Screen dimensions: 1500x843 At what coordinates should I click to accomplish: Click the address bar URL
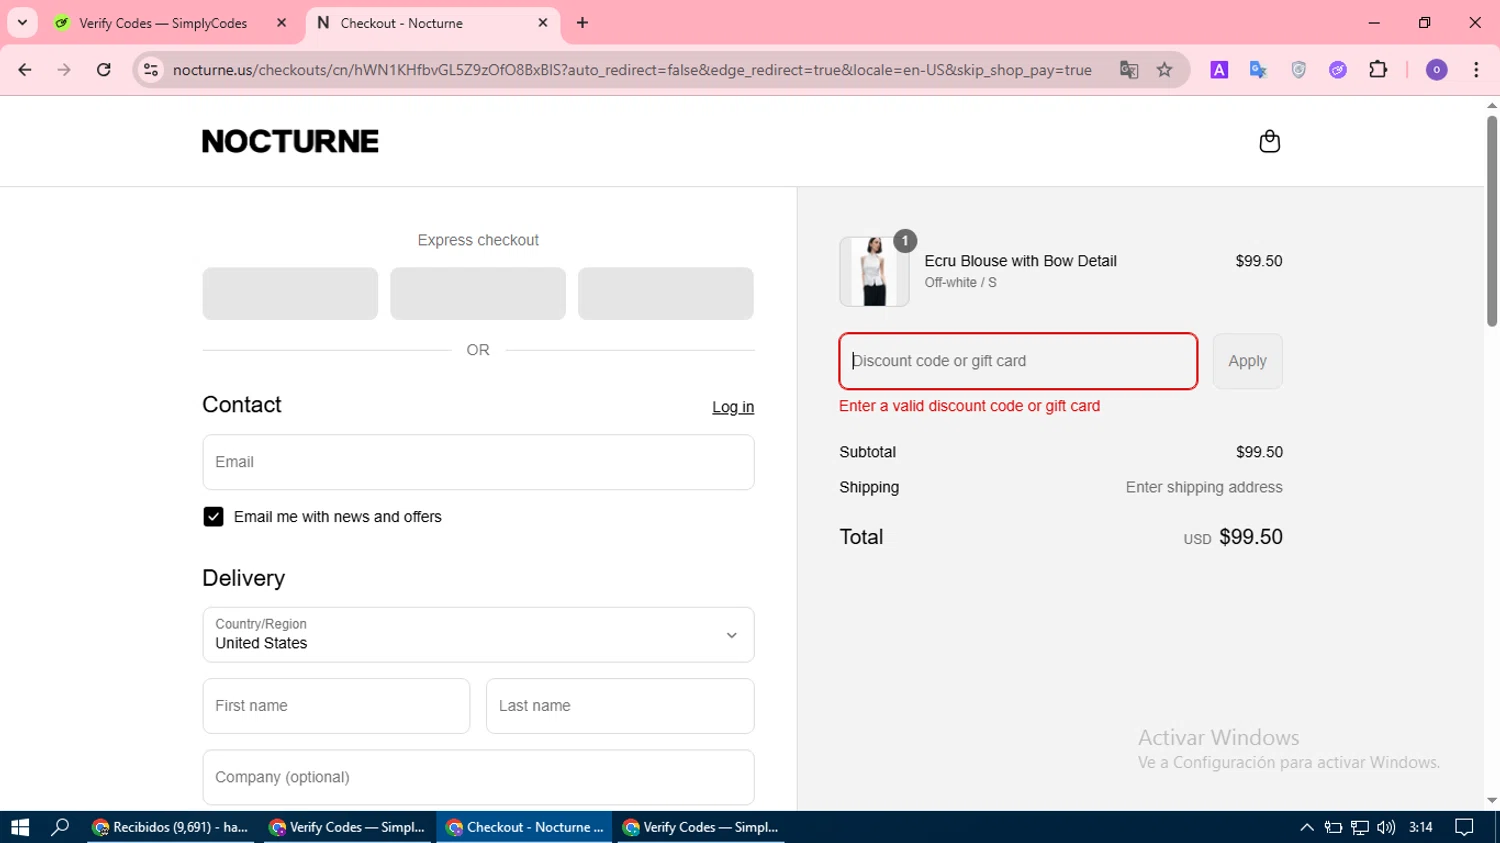pyautogui.click(x=632, y=70)
